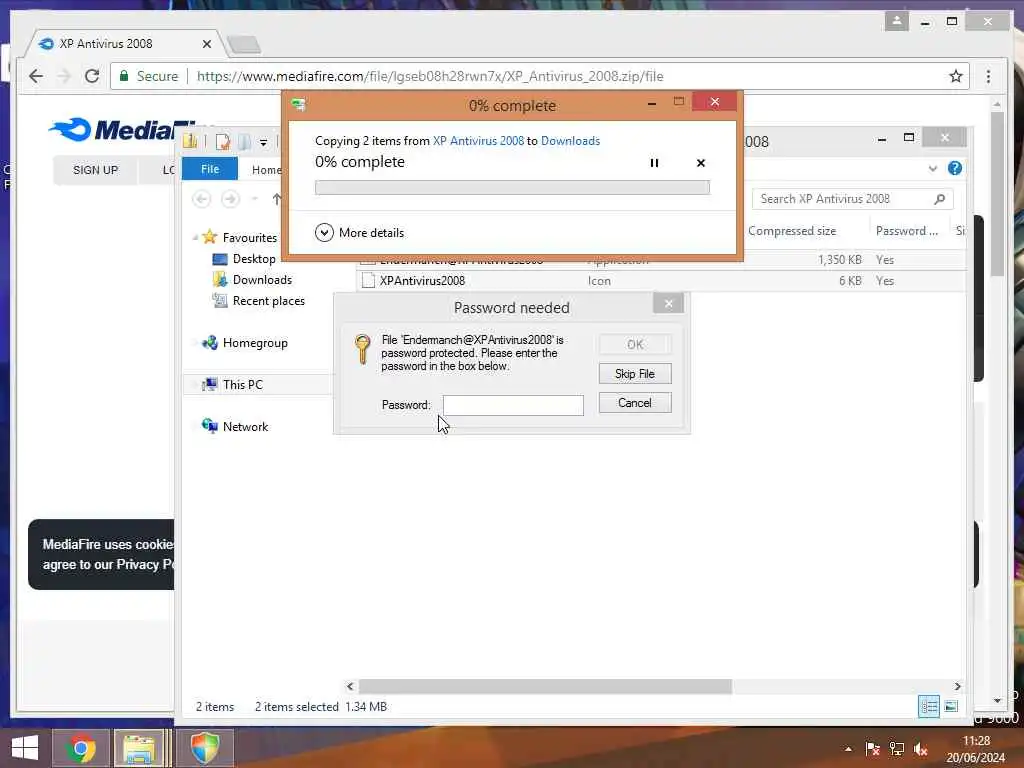Reload the MediaFire page

(x=92, y=76)
